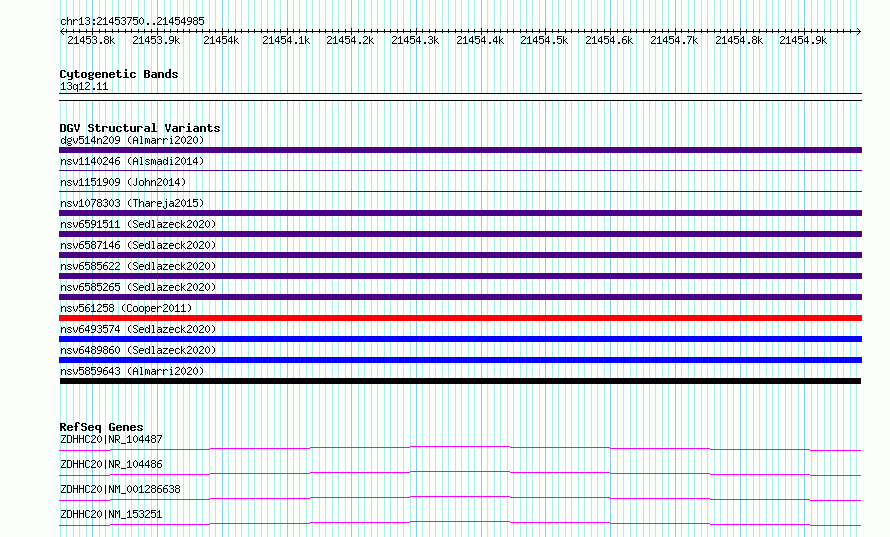The height and width of the screenshot is (537, 890).
Task: Open variant nsv1151909 (John2014)
Action: (x=123, y=182)
